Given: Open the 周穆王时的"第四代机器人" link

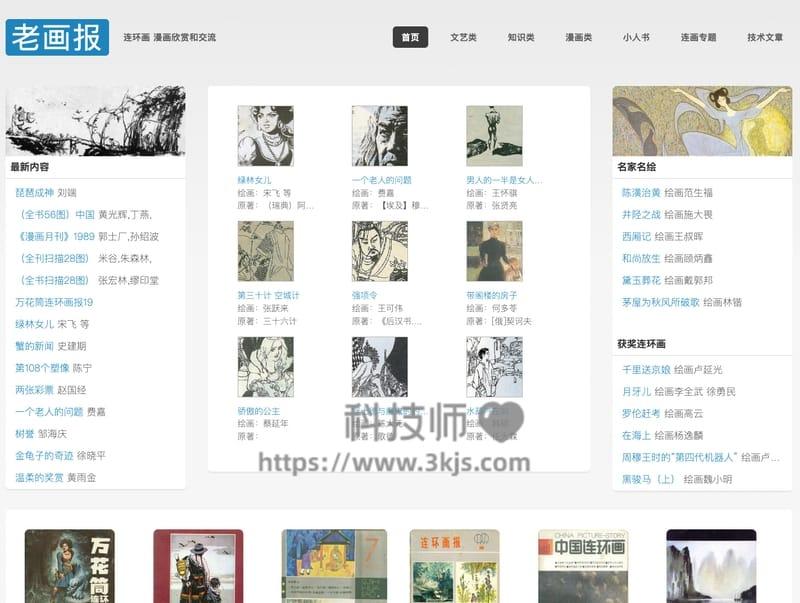Looking at the screenshot, I should point(680,458).
